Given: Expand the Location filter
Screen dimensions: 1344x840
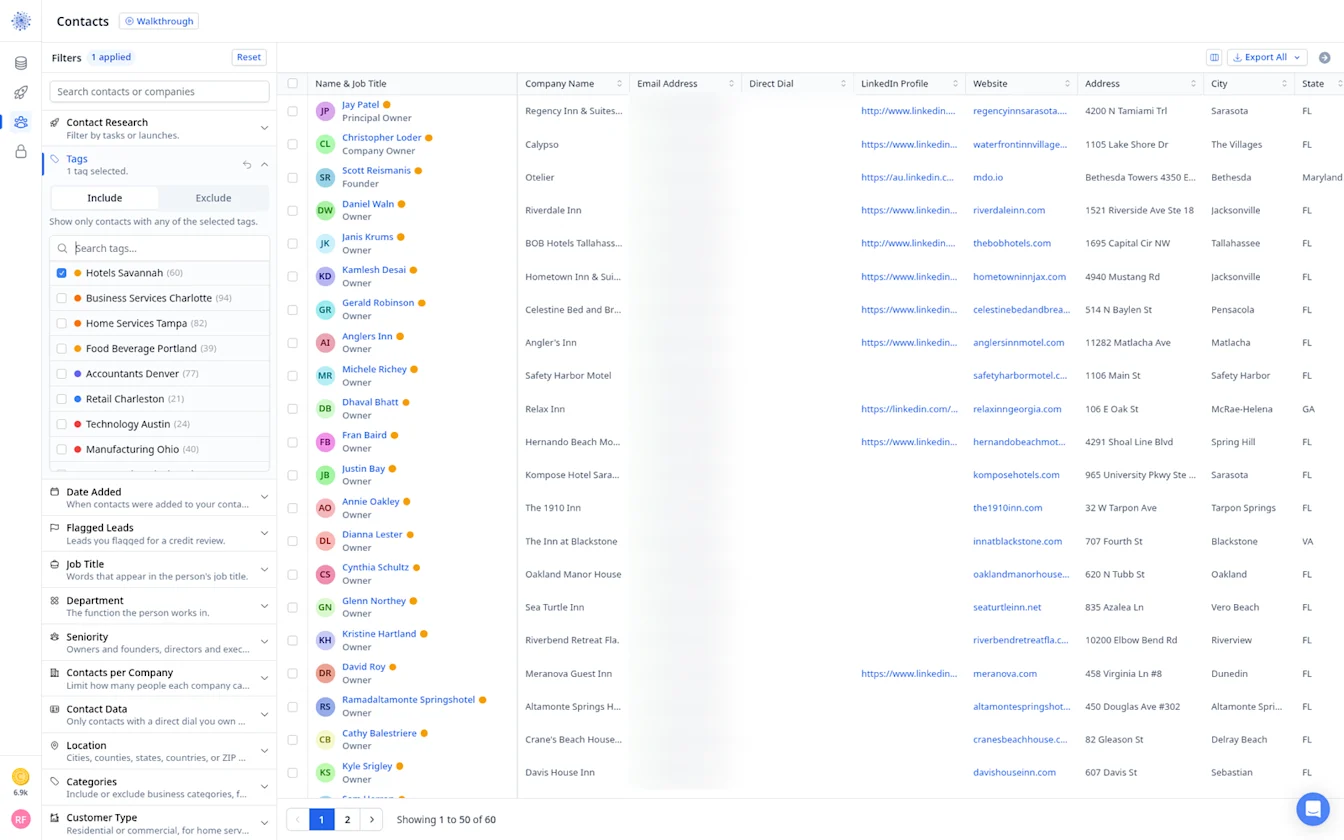Looking at the screenshot, I should 159,751.
